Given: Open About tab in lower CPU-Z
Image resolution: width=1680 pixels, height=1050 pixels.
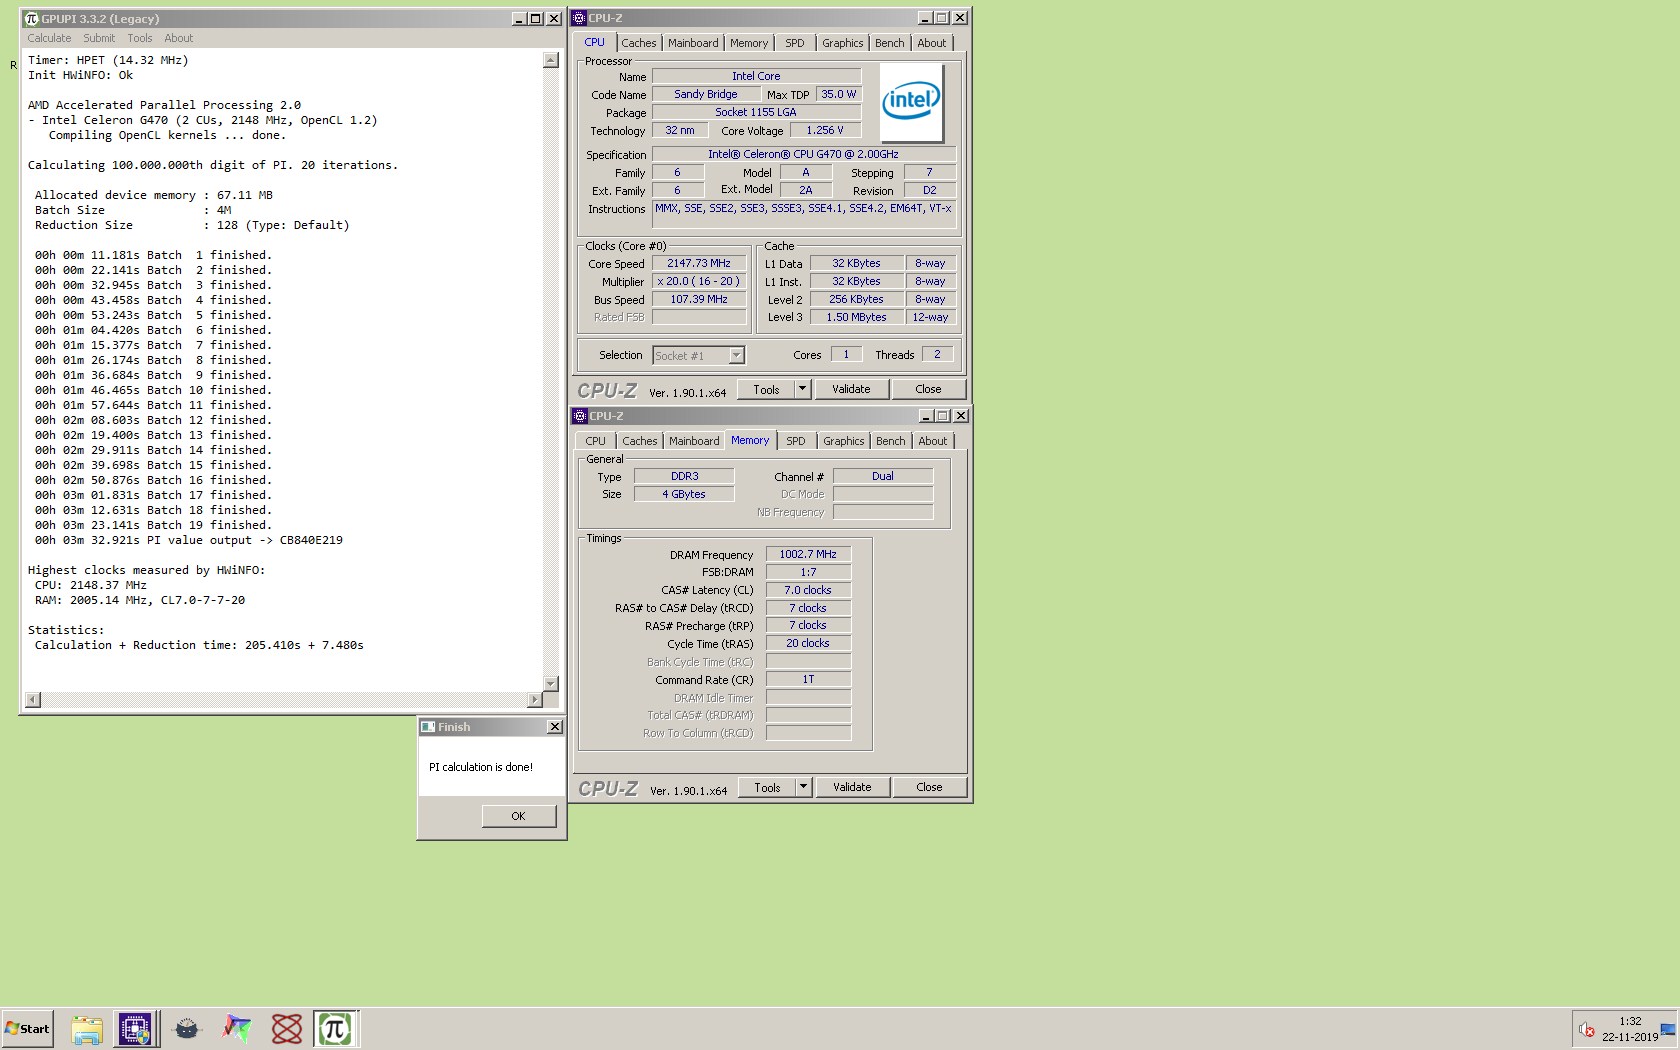Looking at the screenshot, I should pyautogui.click(x=933, y=441).
